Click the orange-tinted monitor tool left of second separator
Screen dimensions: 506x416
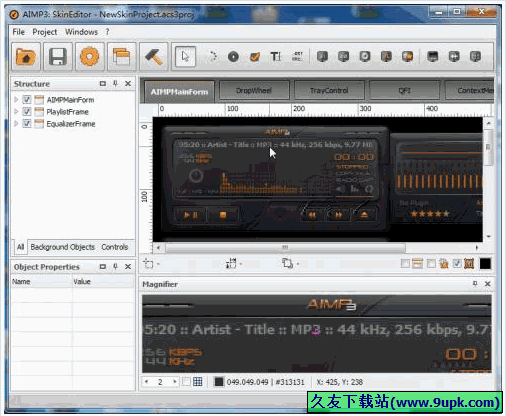click(407, 56)
